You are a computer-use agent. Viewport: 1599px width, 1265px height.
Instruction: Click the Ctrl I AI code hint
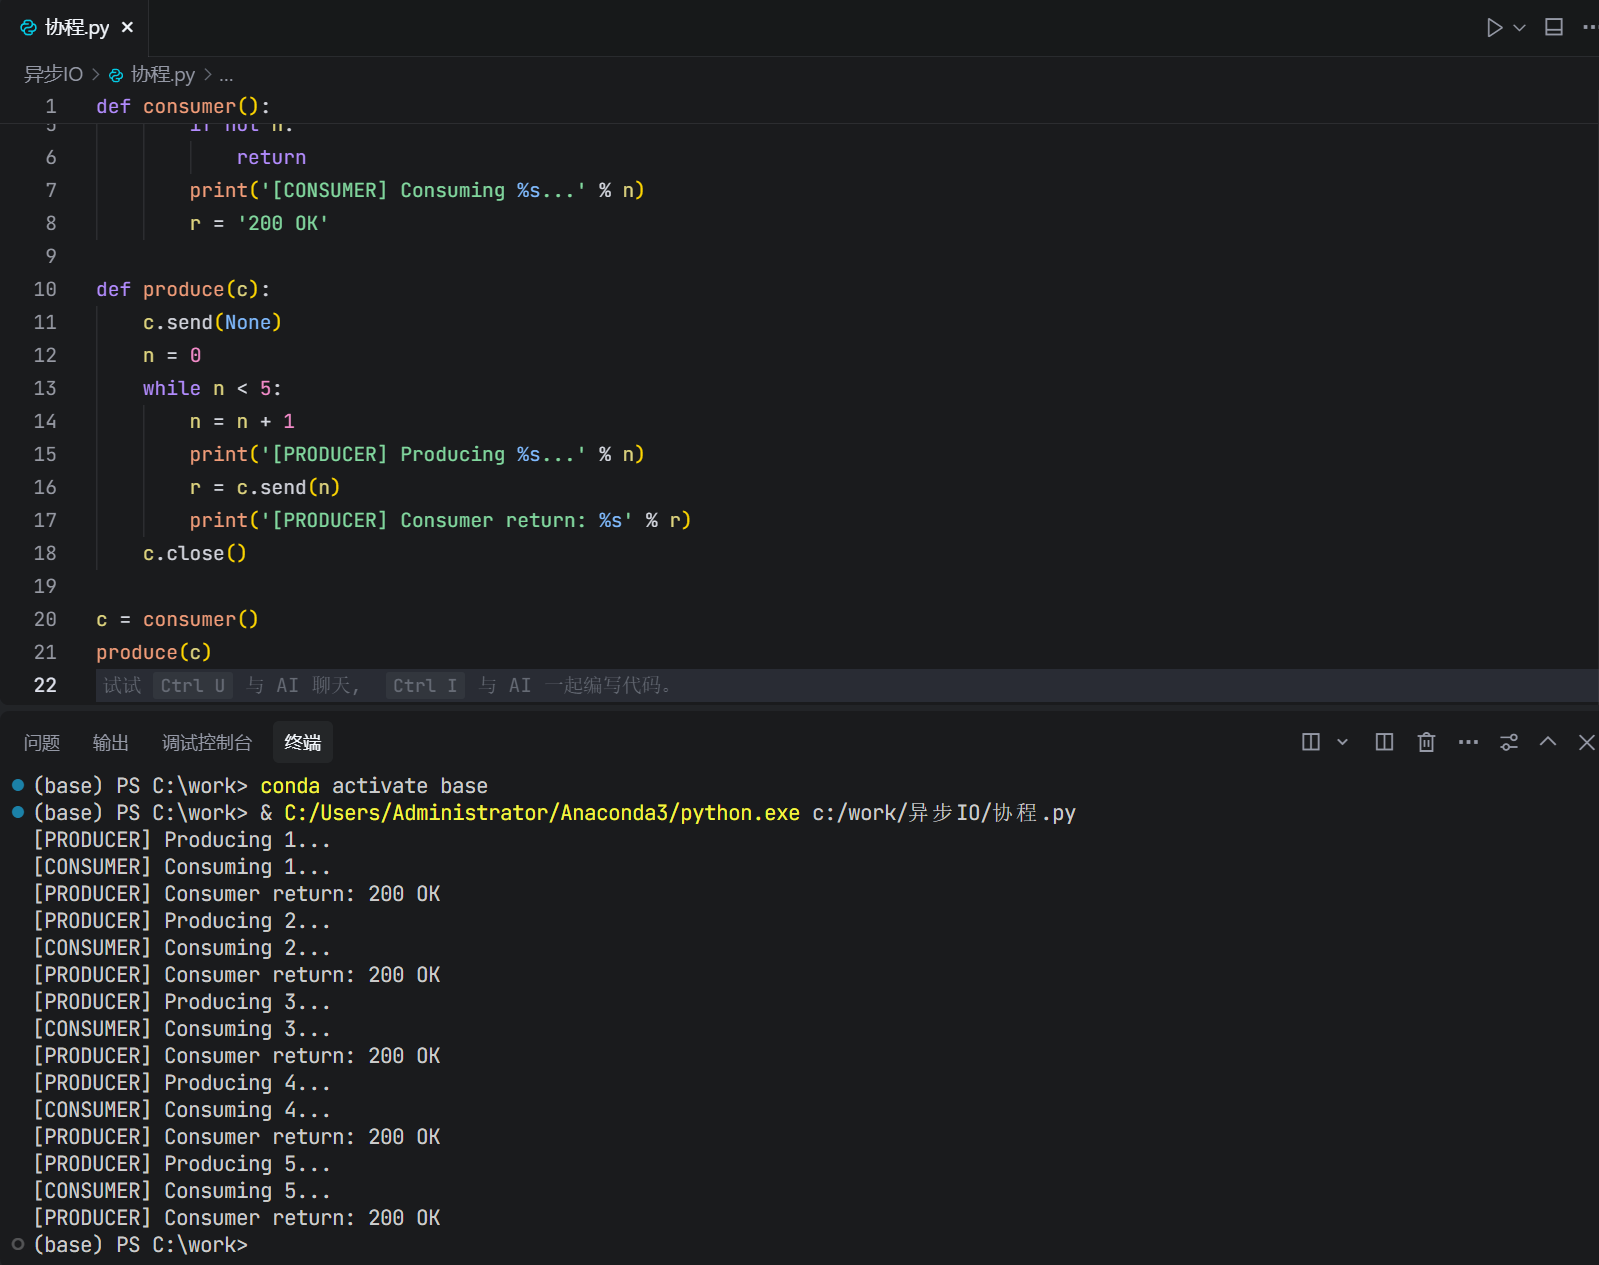coord(425,685)
